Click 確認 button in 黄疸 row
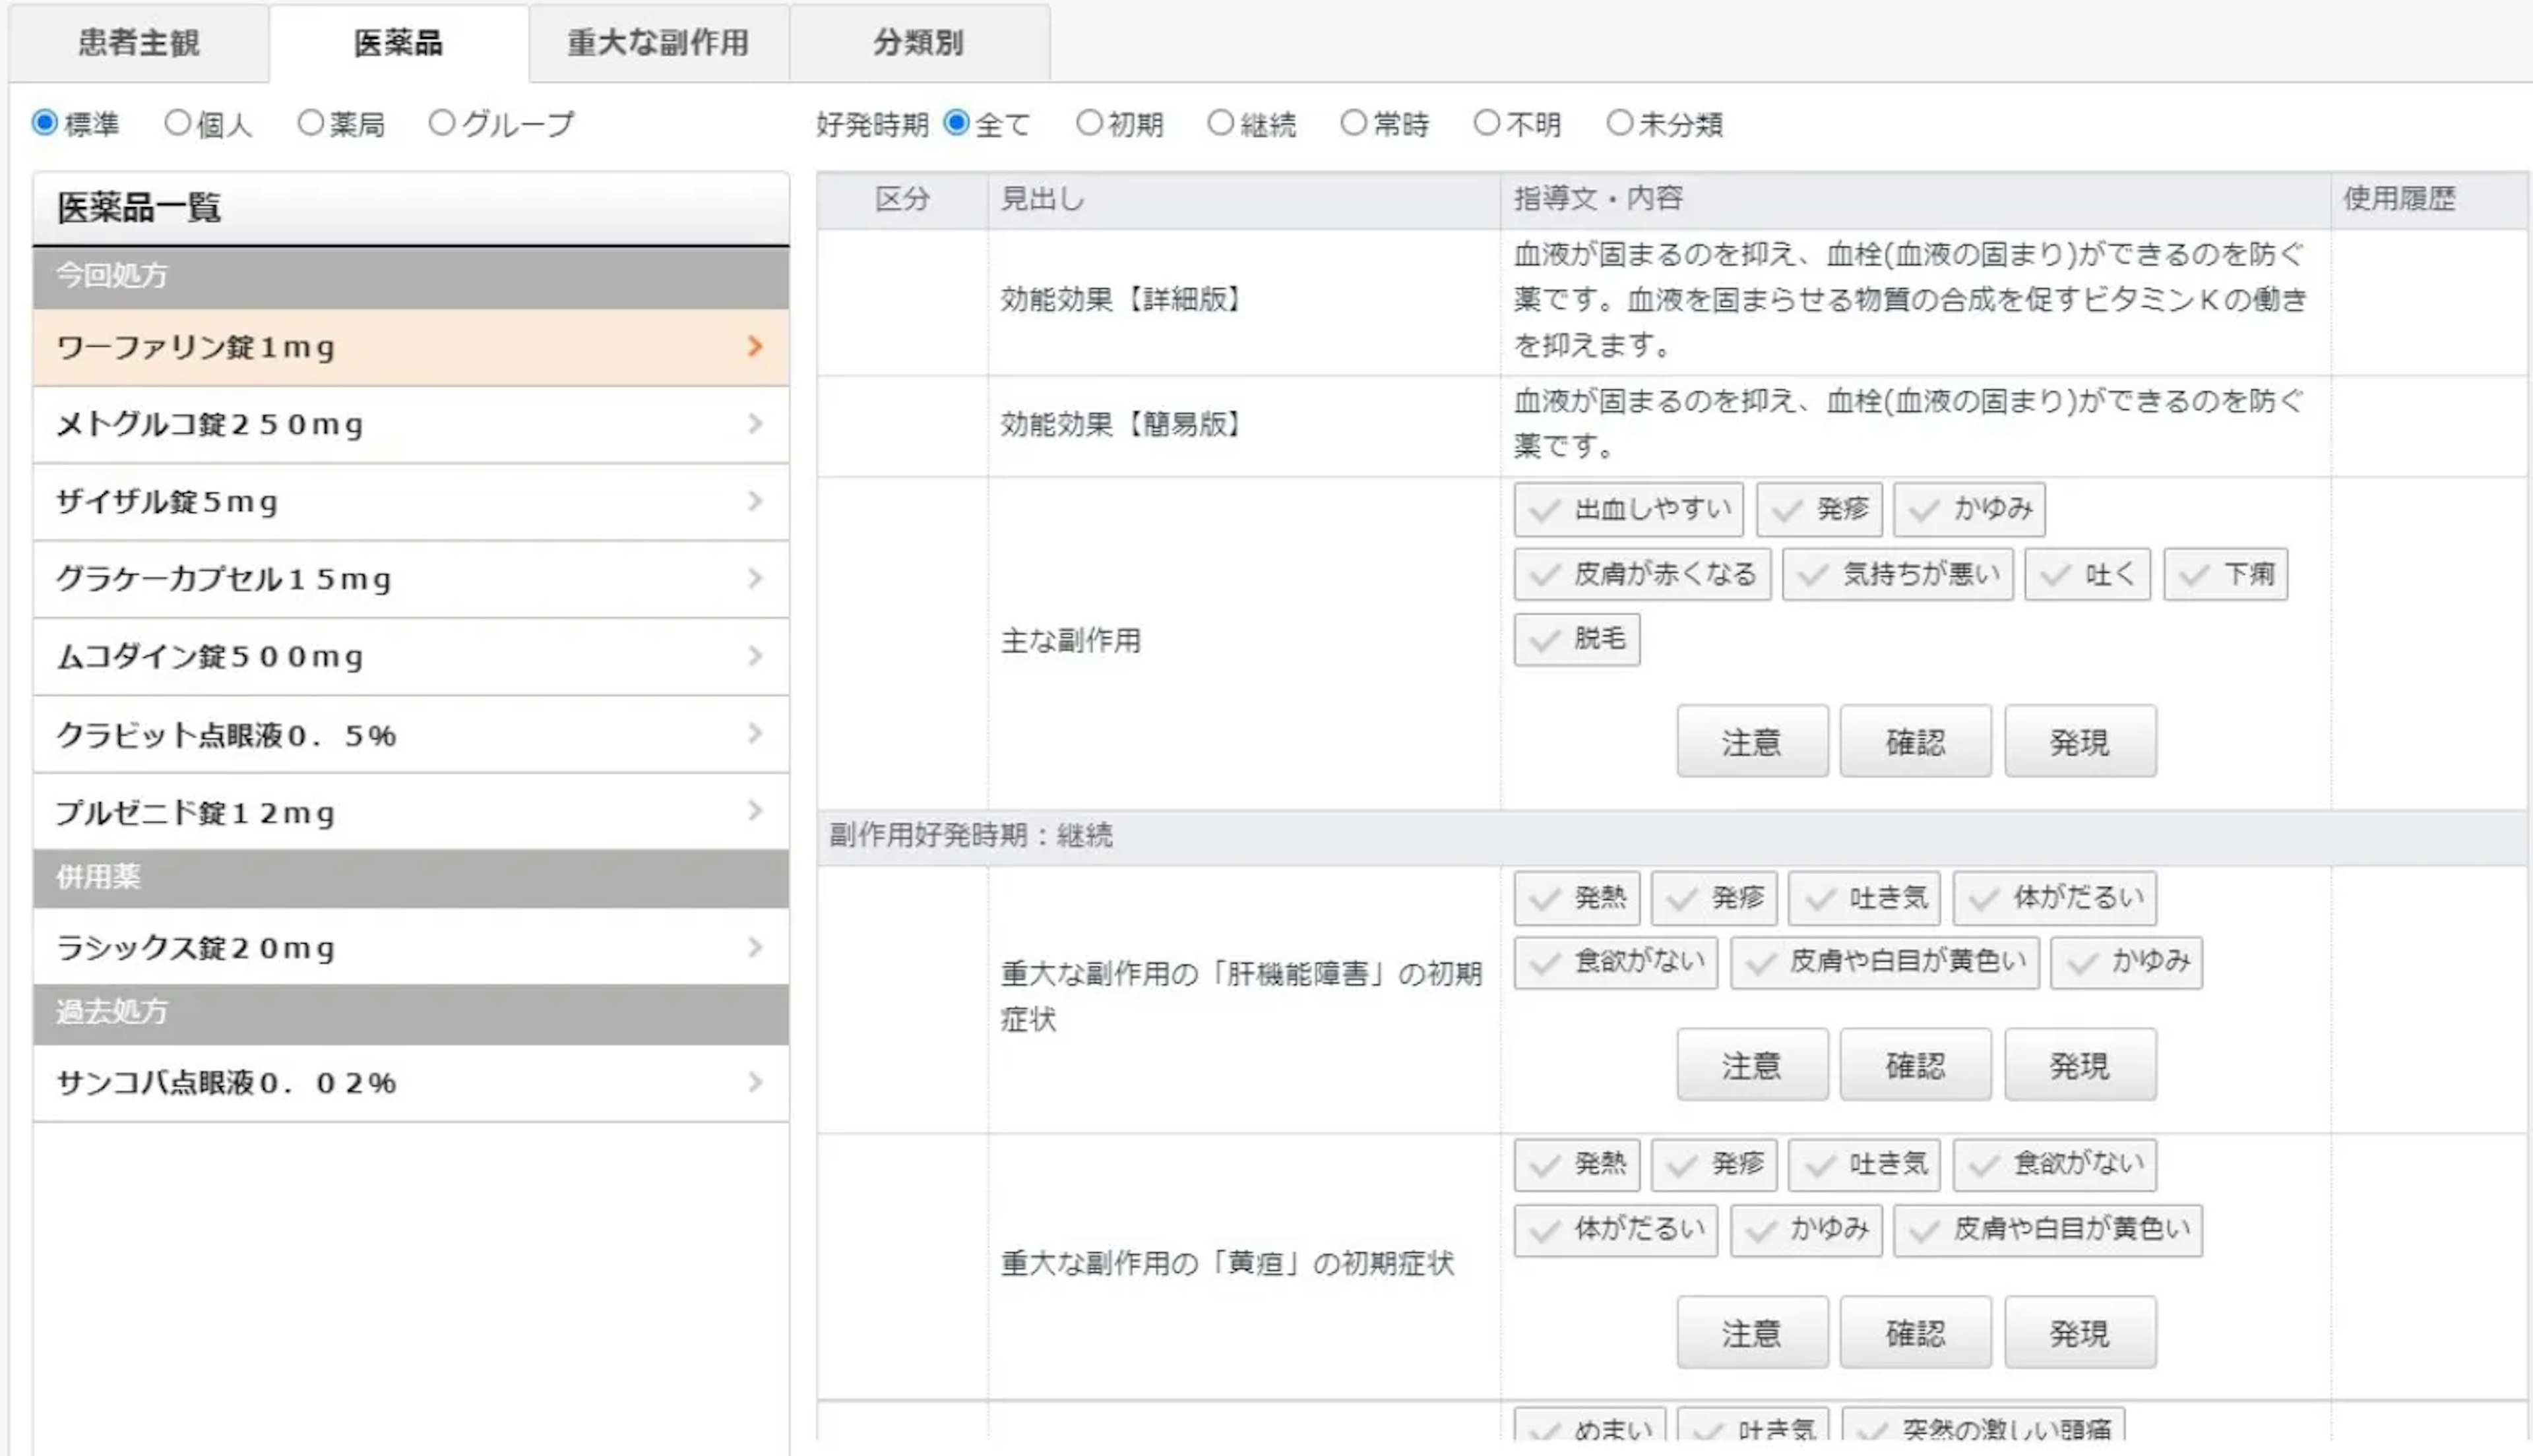 tap(1915, 1333)
